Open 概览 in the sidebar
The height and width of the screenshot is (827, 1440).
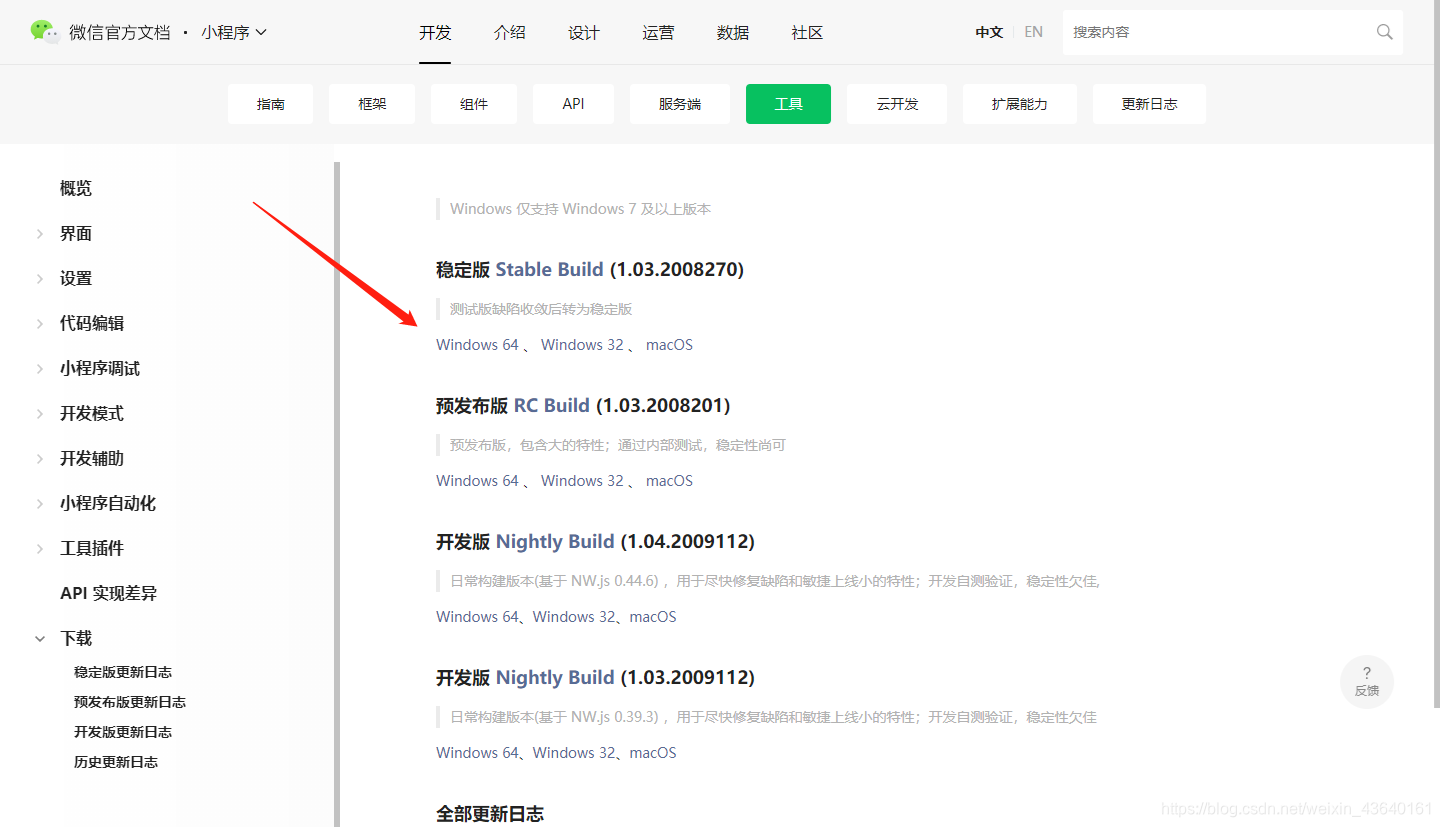click(76, 188)
